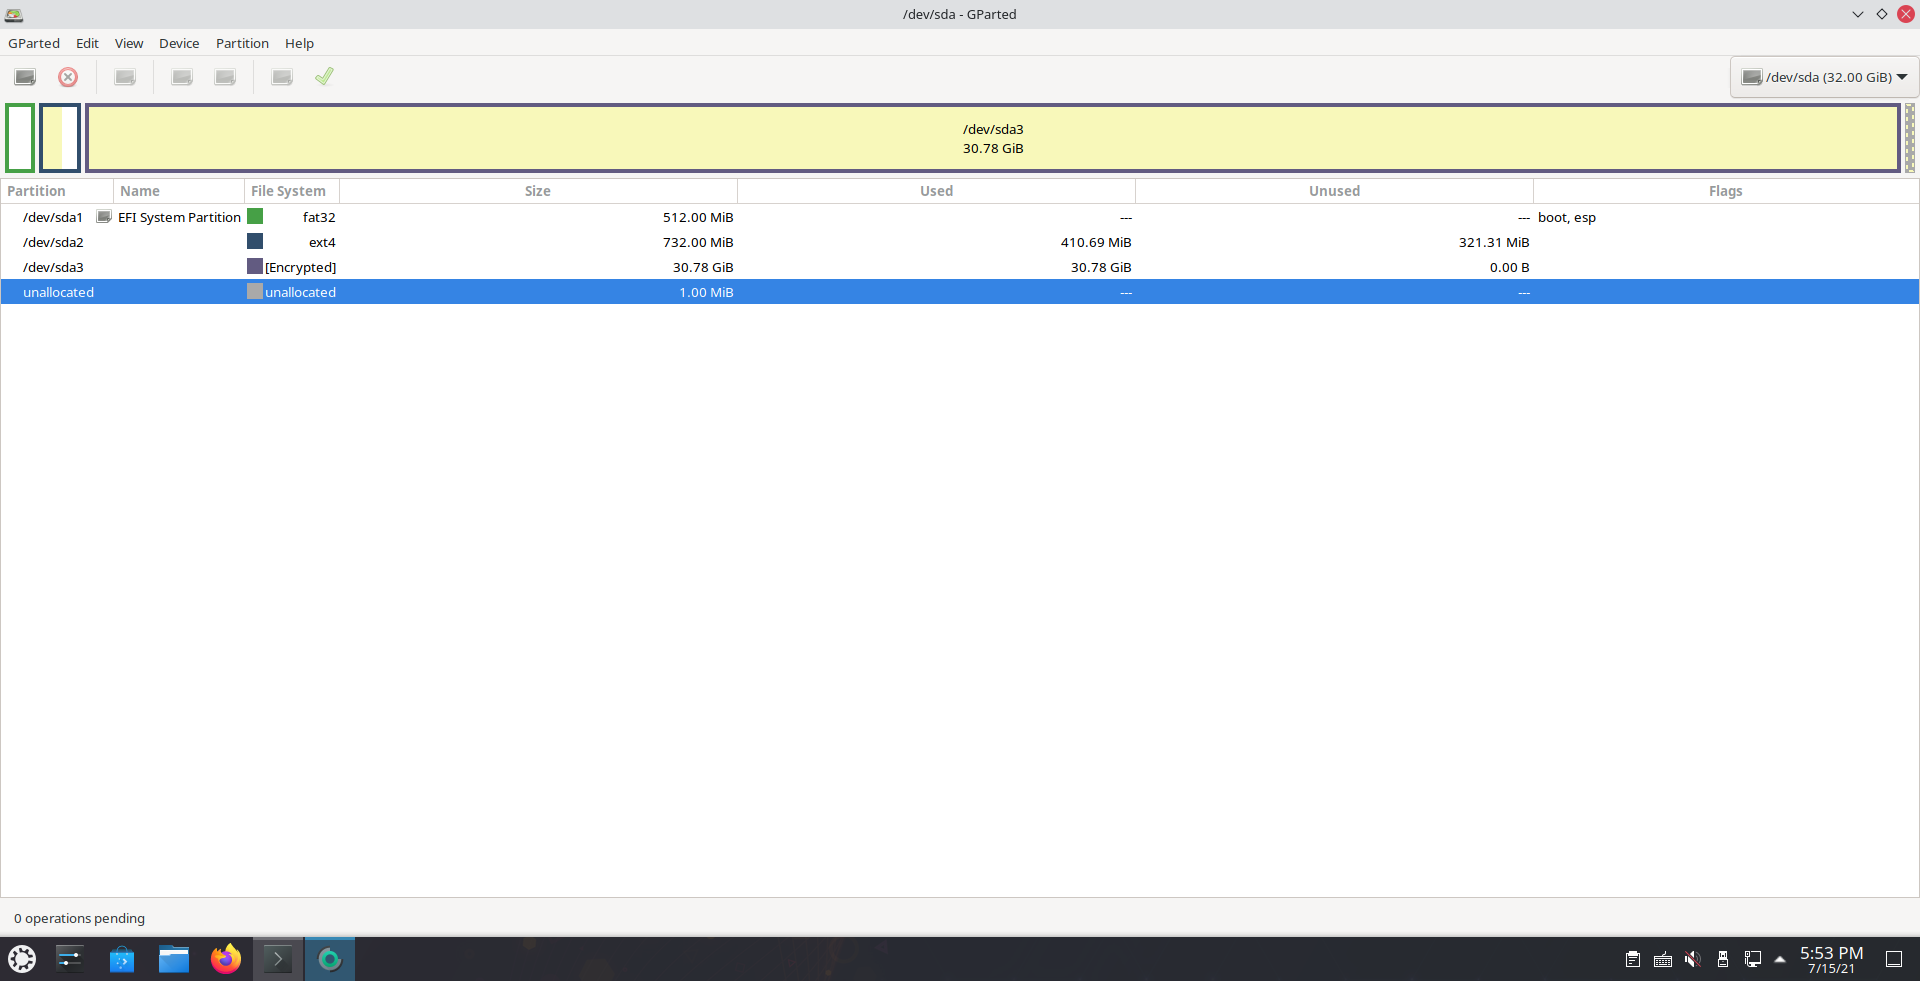
Task: Click the 732.00 MiB size cell
Action: click(698, 242)
